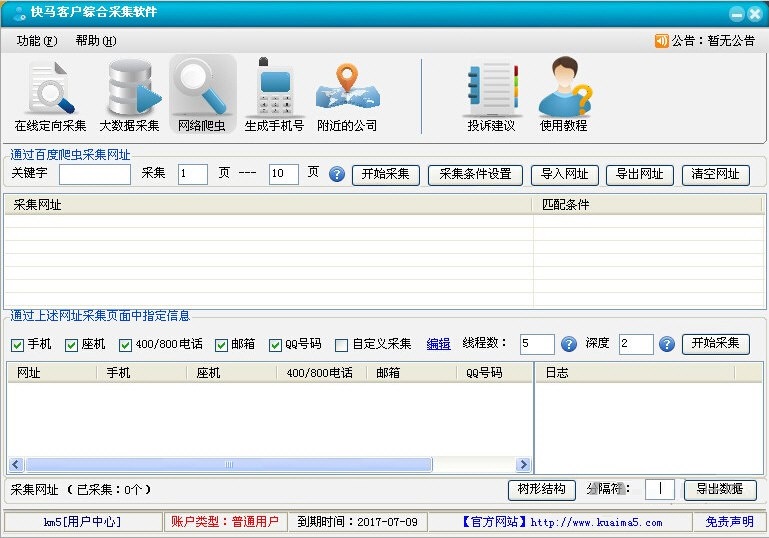769x538 pixels.
Task: Uncheck the 400/800电话 checkbox
Action: [125, 345]
